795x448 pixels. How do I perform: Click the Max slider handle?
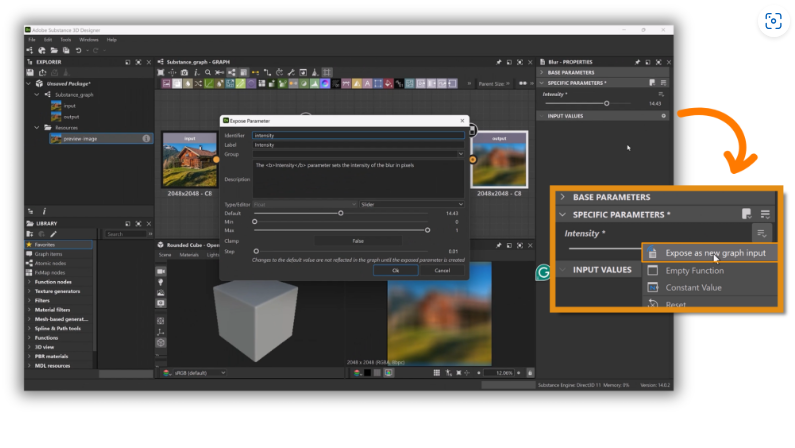click(x=427, y=230)
